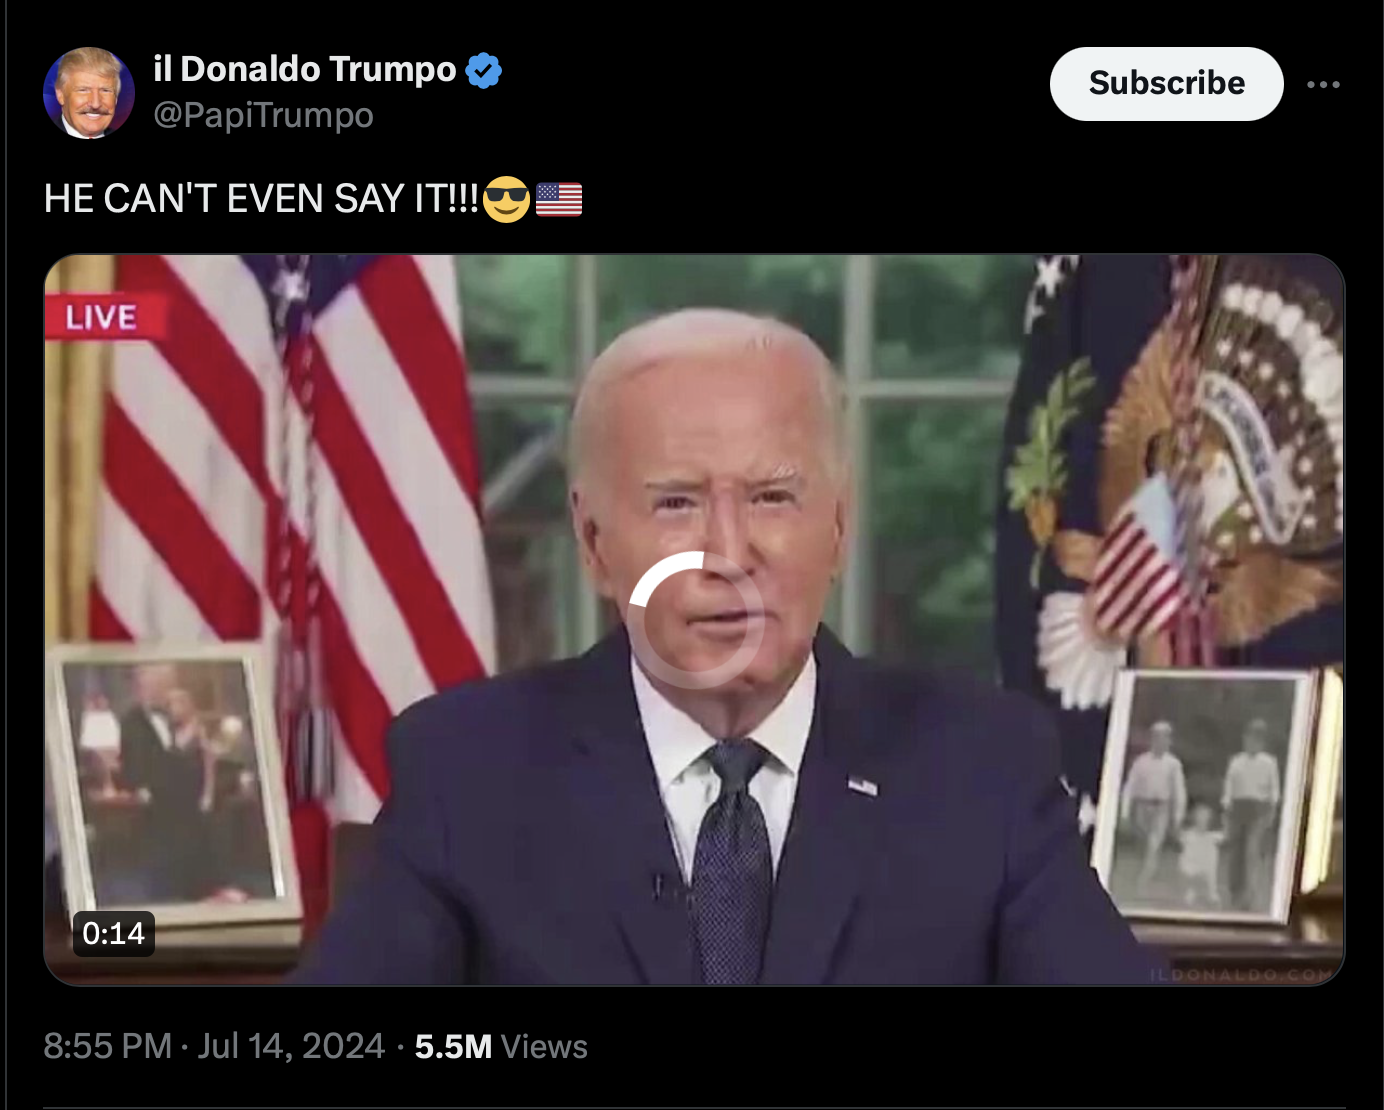Click the blue verified checkmark badge
Viewport: 1384px width, 1110px height.
click(484, 70)
